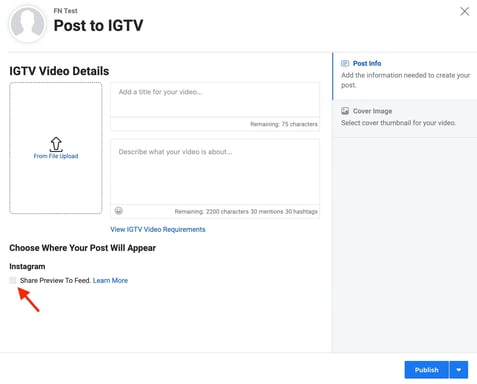Open the emoji picker in description
Image resolution: width=477 pixels, height=384 pixels.
point(118,211)
